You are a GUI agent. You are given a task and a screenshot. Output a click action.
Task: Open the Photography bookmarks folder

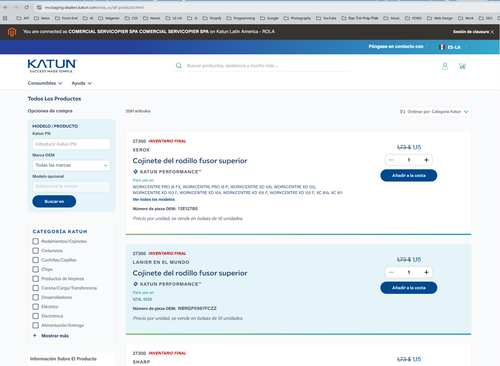(297, 18)
